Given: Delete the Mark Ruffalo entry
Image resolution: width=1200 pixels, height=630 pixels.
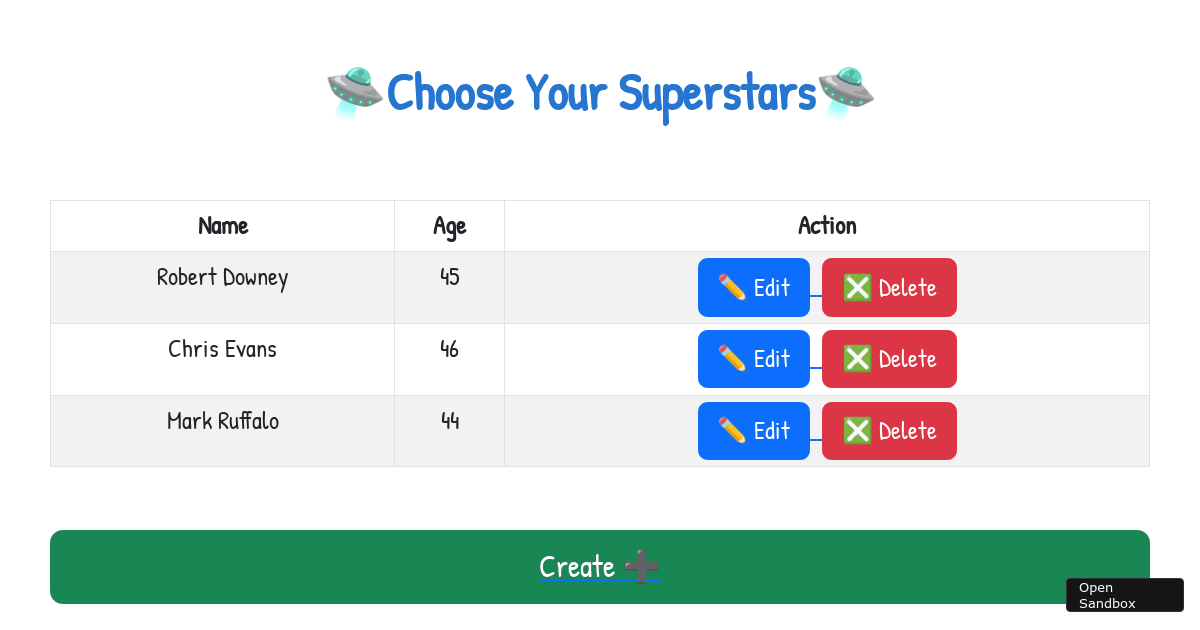Looking at the screenshot, I should [889, 431].
